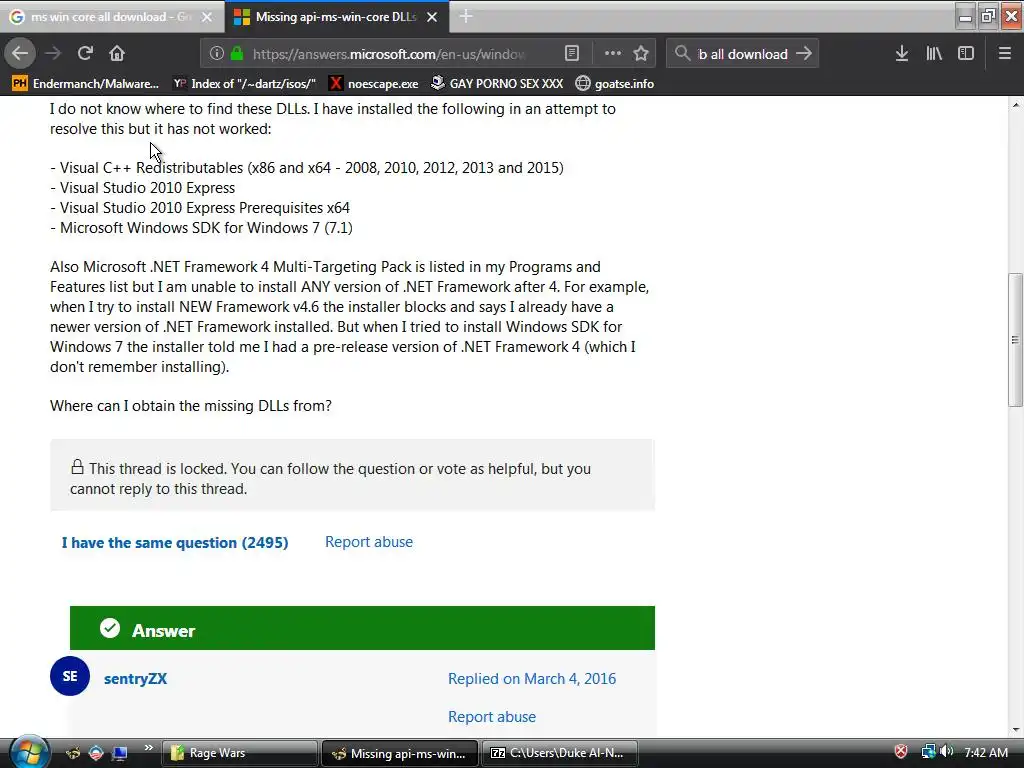Click the scrollbar down arrow

click(1016, 730)
